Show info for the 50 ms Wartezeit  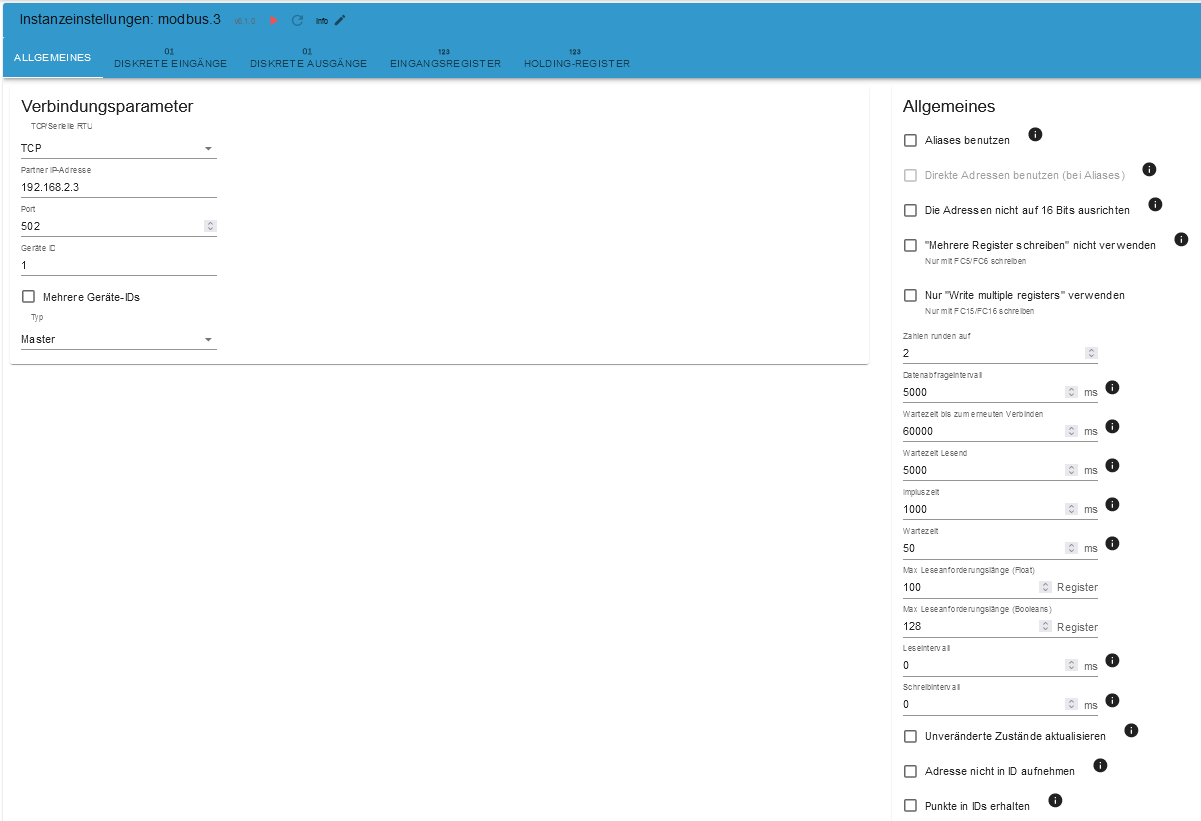(1112, 543)
